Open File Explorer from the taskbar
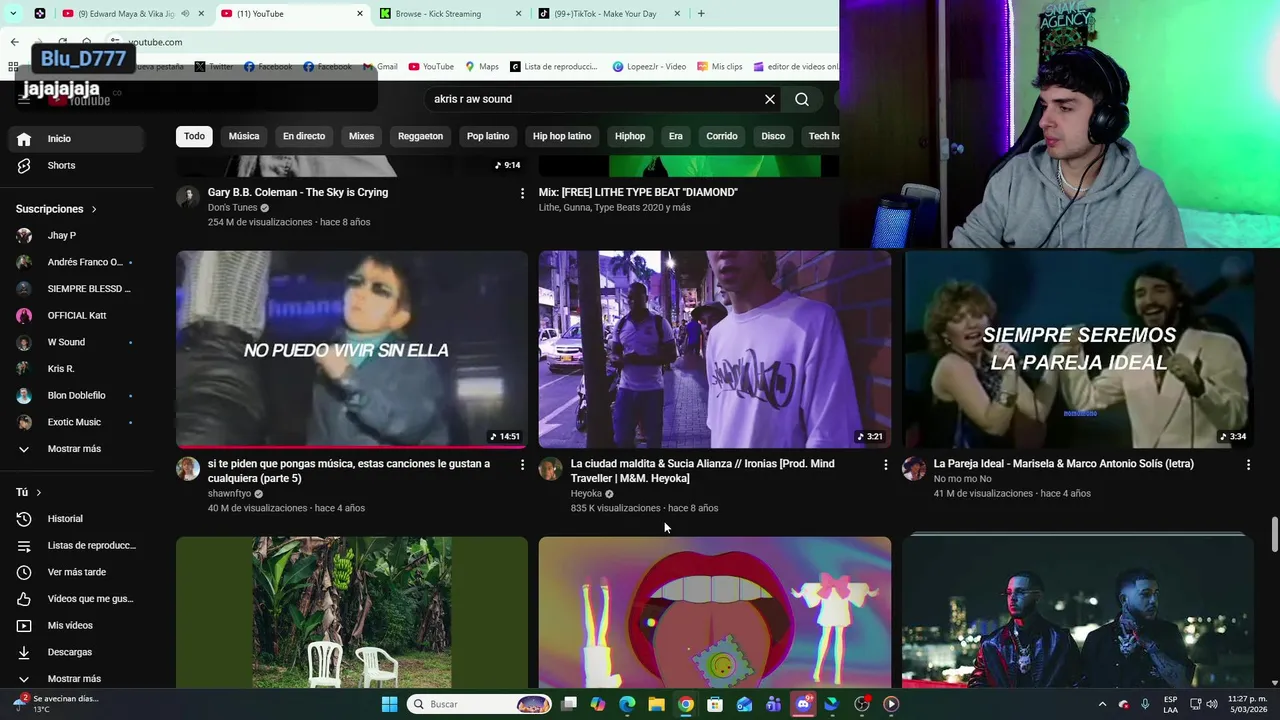The width and height of the screenshot is (1280, 720). click(656, 704)
